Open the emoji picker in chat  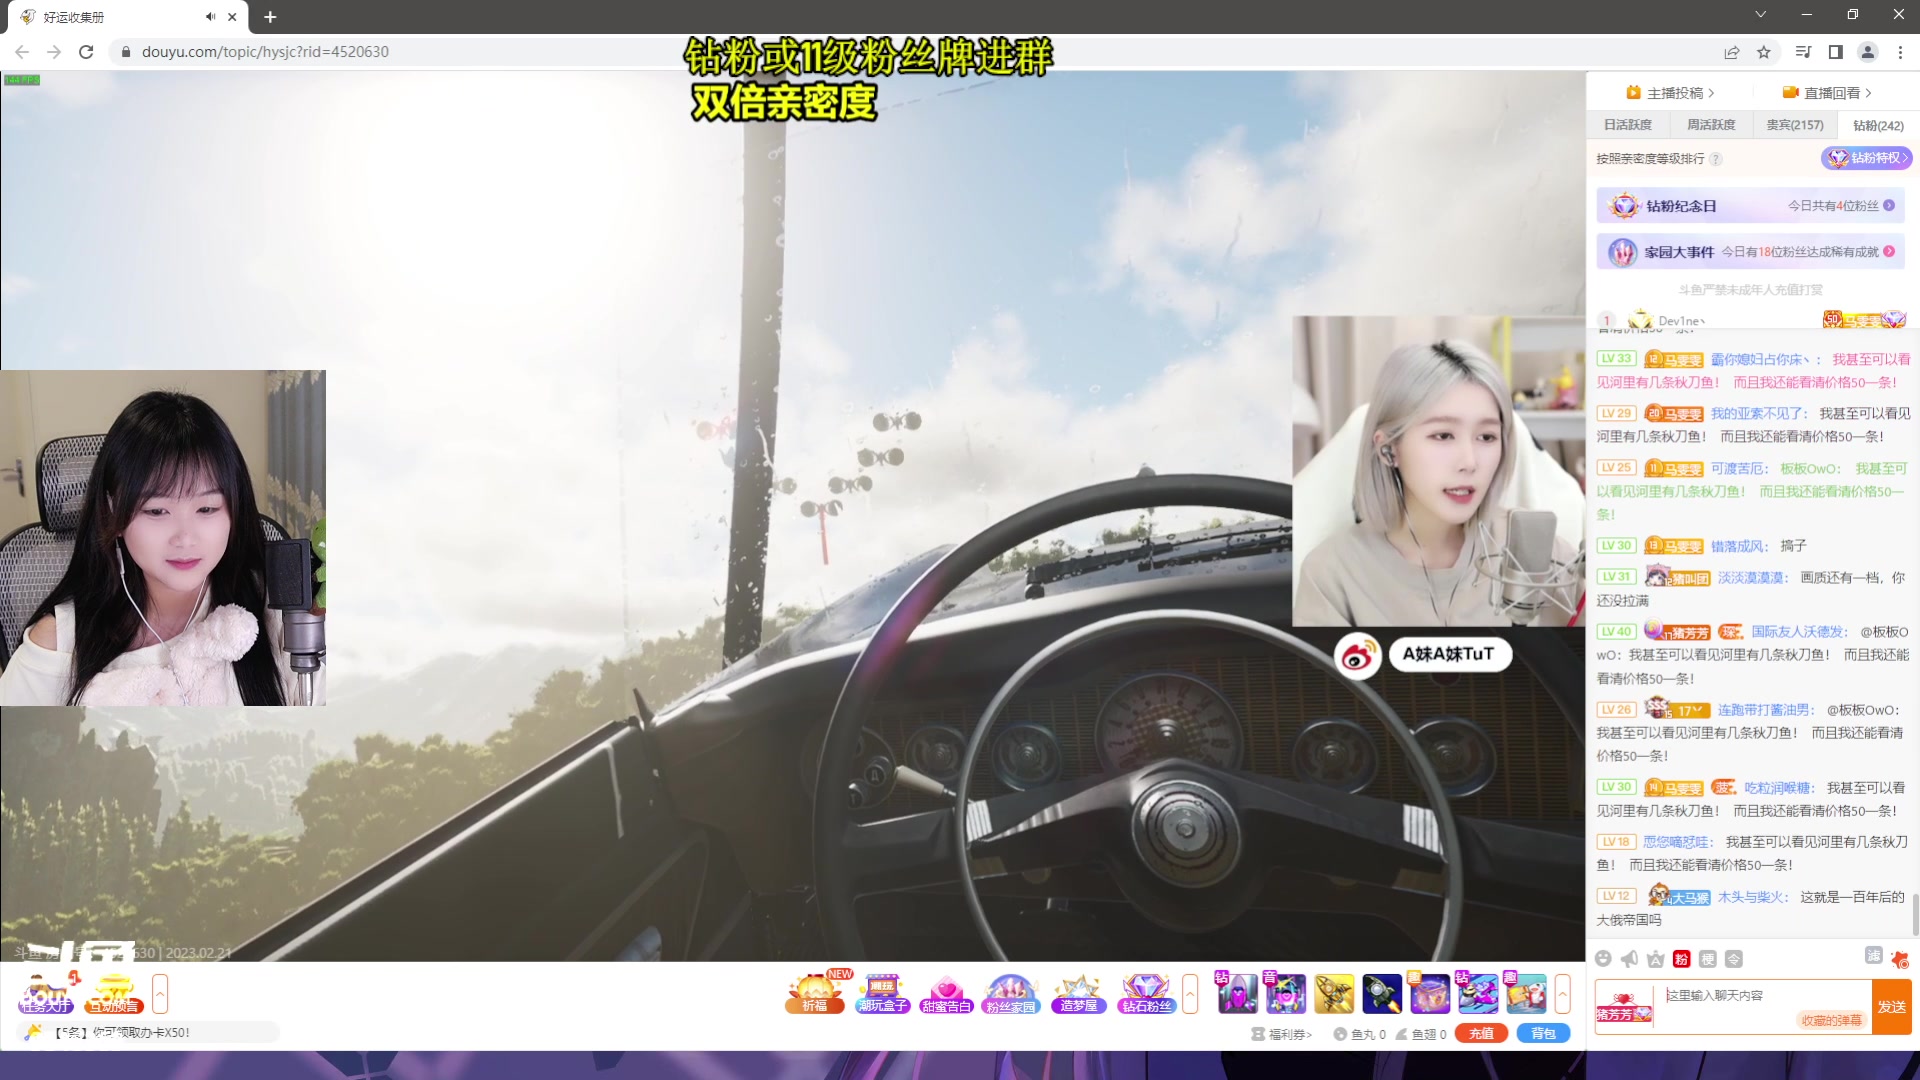[1604, 959]
